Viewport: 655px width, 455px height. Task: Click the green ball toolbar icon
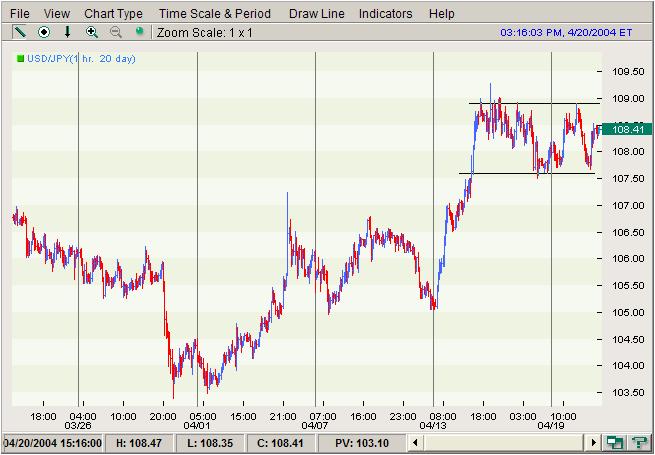pyautogui.click(x=140, y=32)
